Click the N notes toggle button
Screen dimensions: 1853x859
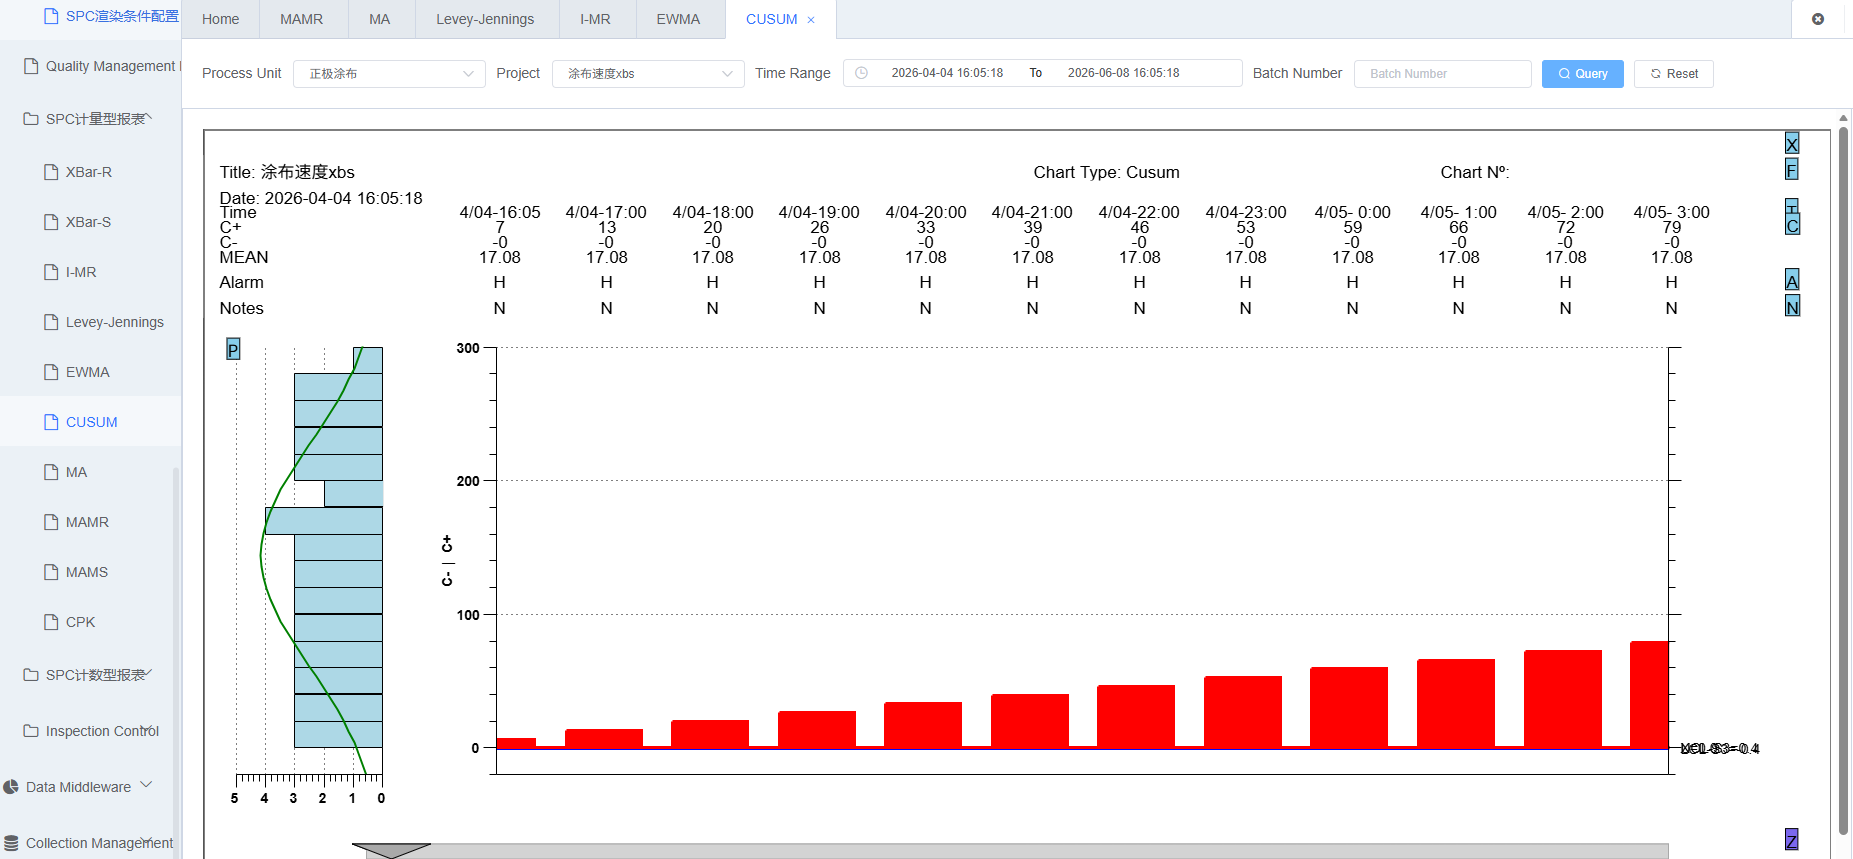pyautogui.click(x=1792, y=306)
